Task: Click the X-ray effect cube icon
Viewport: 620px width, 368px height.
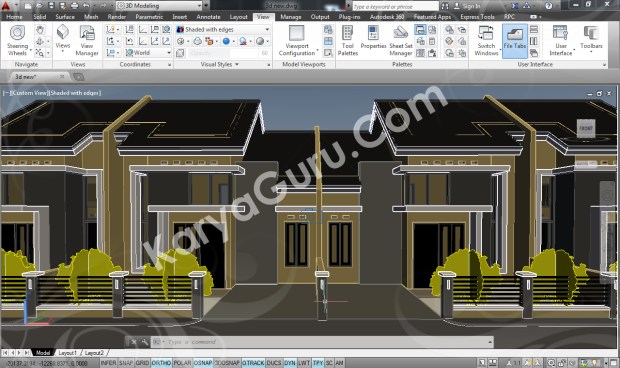Action: tap(180, 53)
